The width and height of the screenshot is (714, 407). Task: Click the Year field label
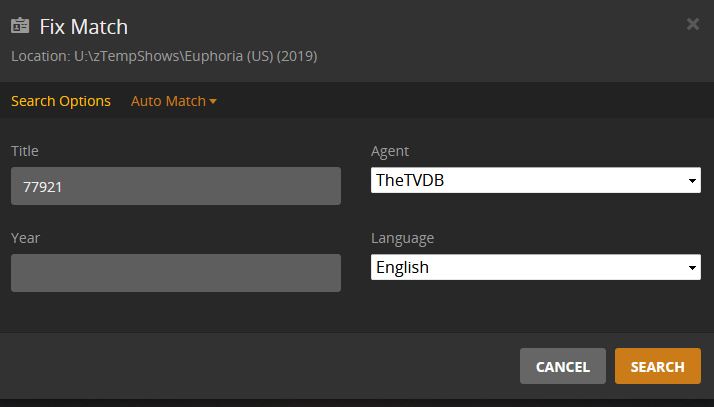point(25,238)
